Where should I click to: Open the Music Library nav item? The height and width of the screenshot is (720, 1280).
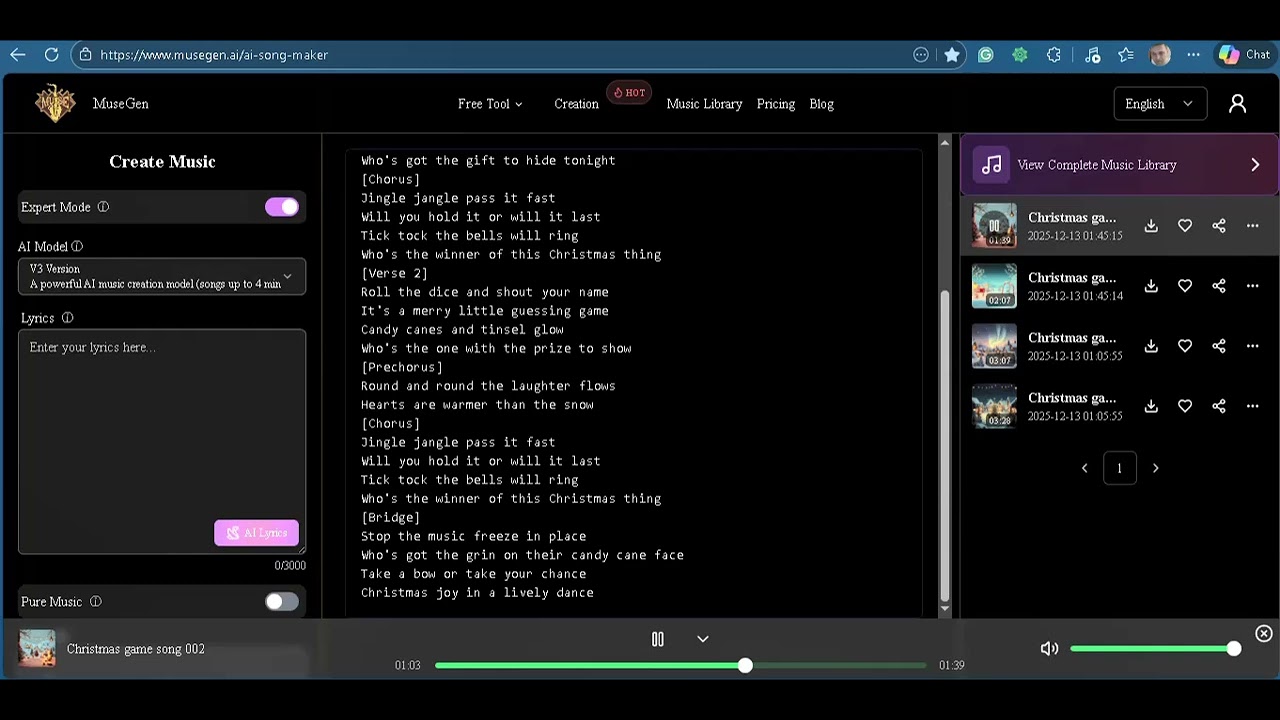click(x=704, y=104)
